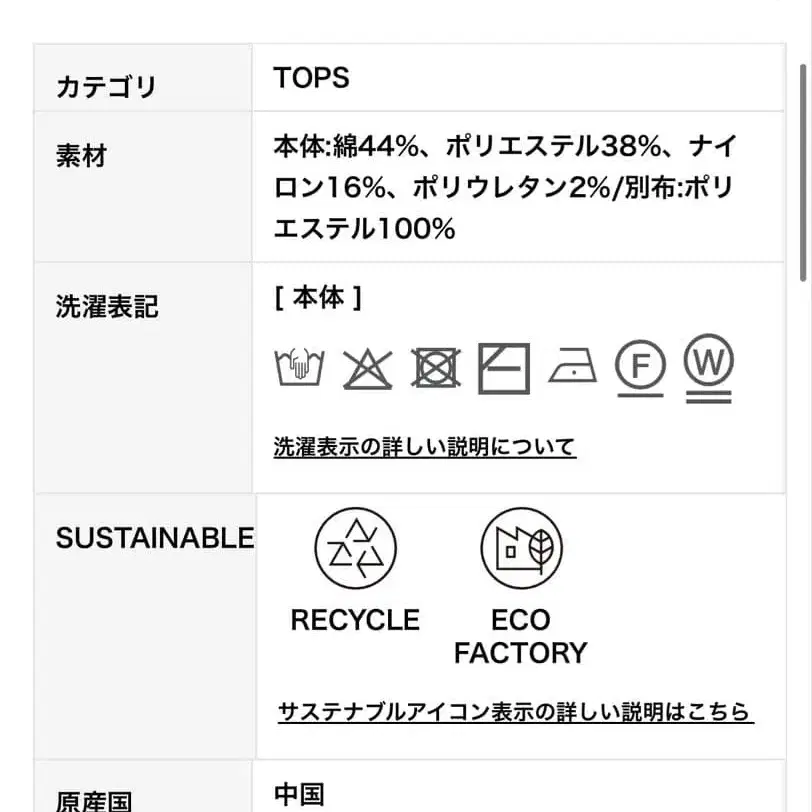Image resolution: width=812 pixels, height=812 pixels.
Task: Click the SUSTAINABLE row label
Action: pos(155,538)
